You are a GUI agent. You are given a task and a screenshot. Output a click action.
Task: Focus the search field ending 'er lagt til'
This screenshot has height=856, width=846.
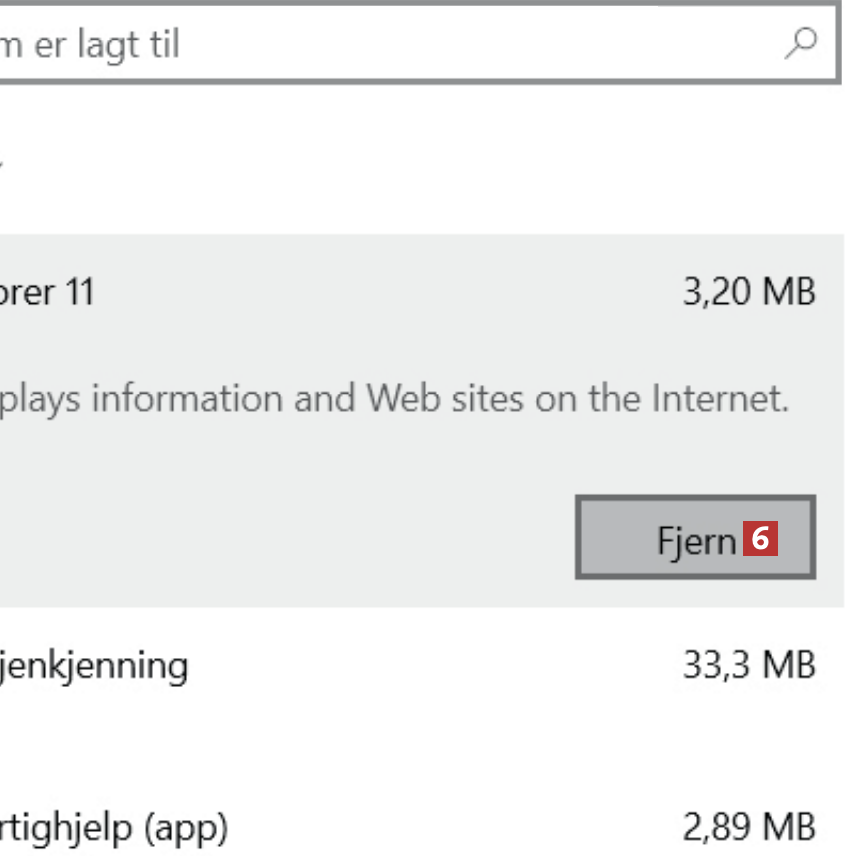[x=400, y=45]
